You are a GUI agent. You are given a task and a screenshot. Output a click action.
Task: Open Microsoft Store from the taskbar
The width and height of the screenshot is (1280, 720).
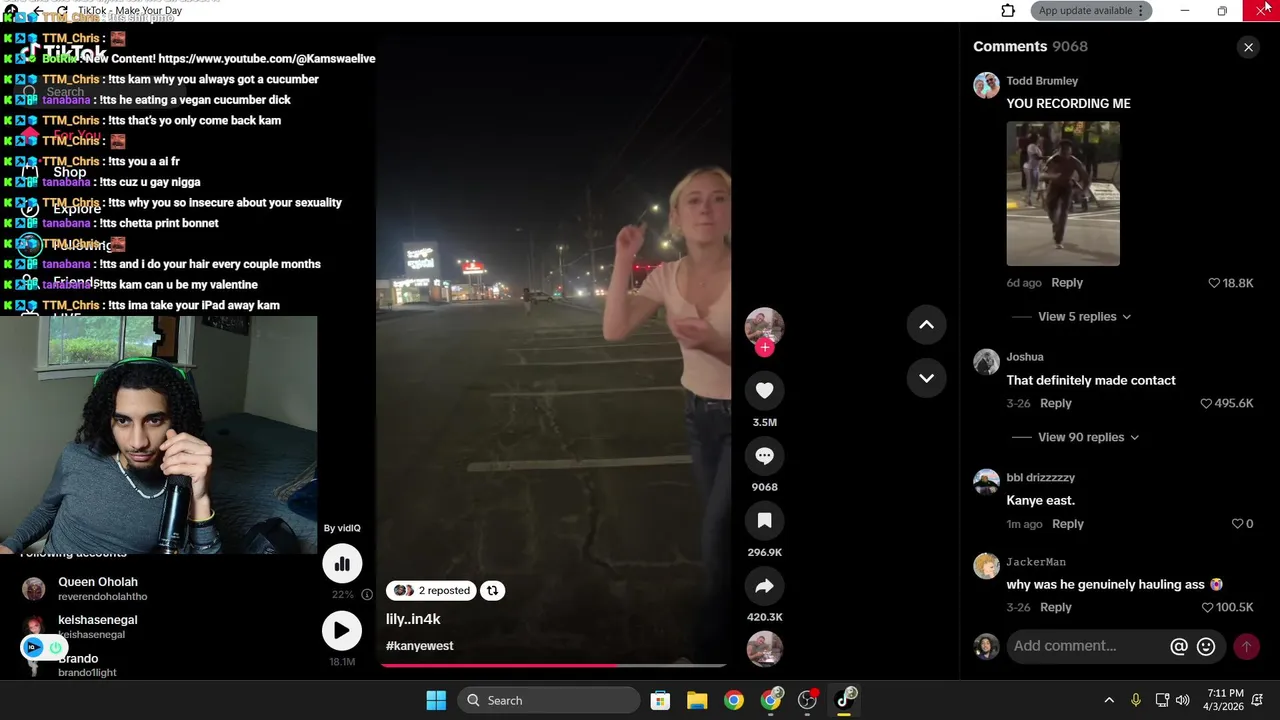pos(660,700)
